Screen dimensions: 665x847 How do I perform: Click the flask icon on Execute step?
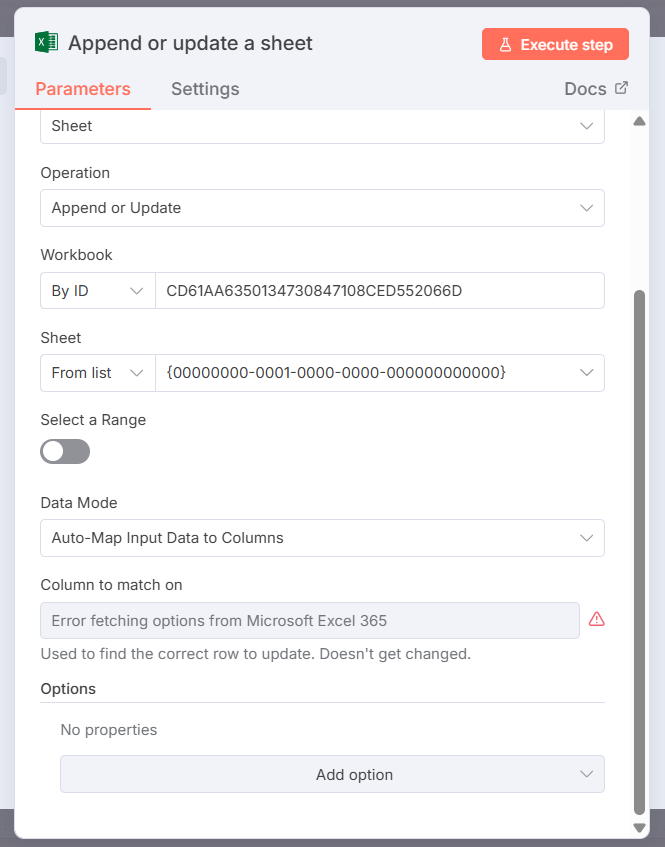pos(506,45)
